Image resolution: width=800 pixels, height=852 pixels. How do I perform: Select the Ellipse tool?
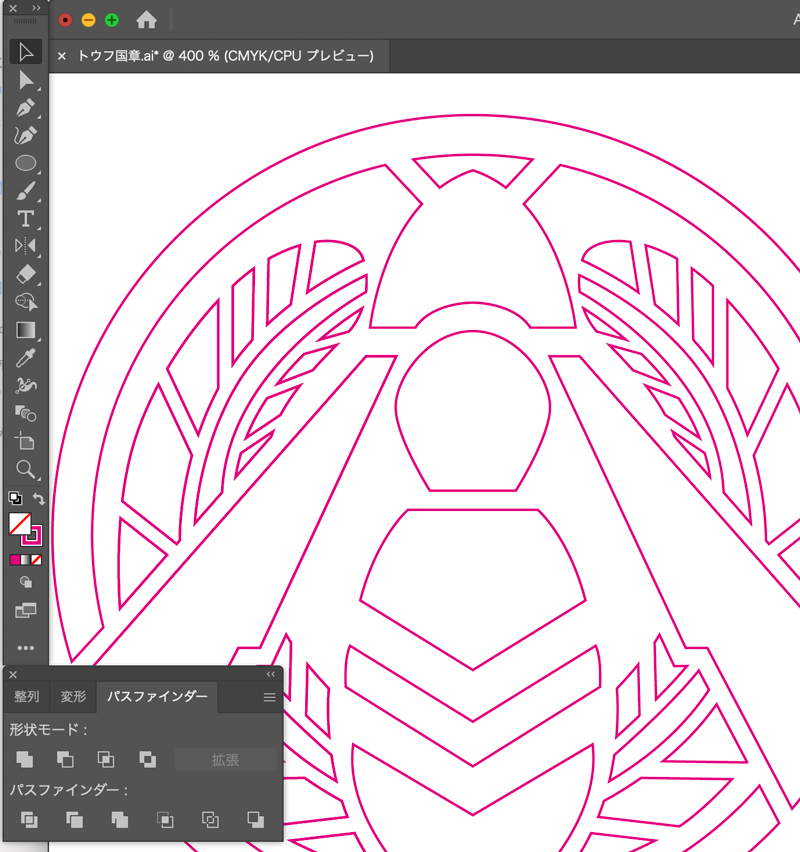[26, 163]
